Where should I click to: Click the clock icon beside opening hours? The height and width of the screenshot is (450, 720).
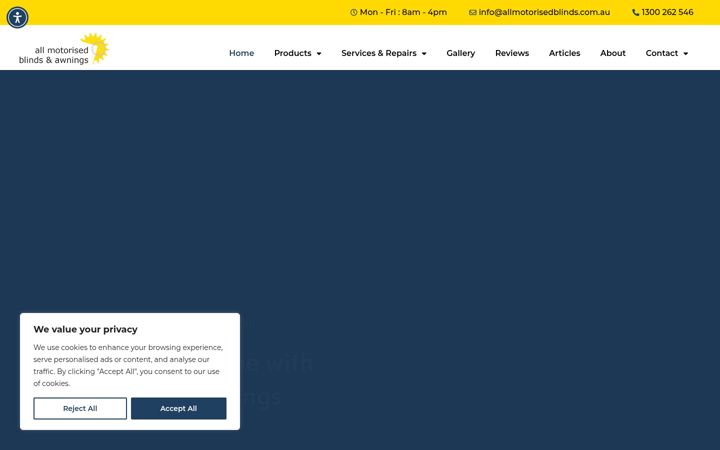point(354,12)
